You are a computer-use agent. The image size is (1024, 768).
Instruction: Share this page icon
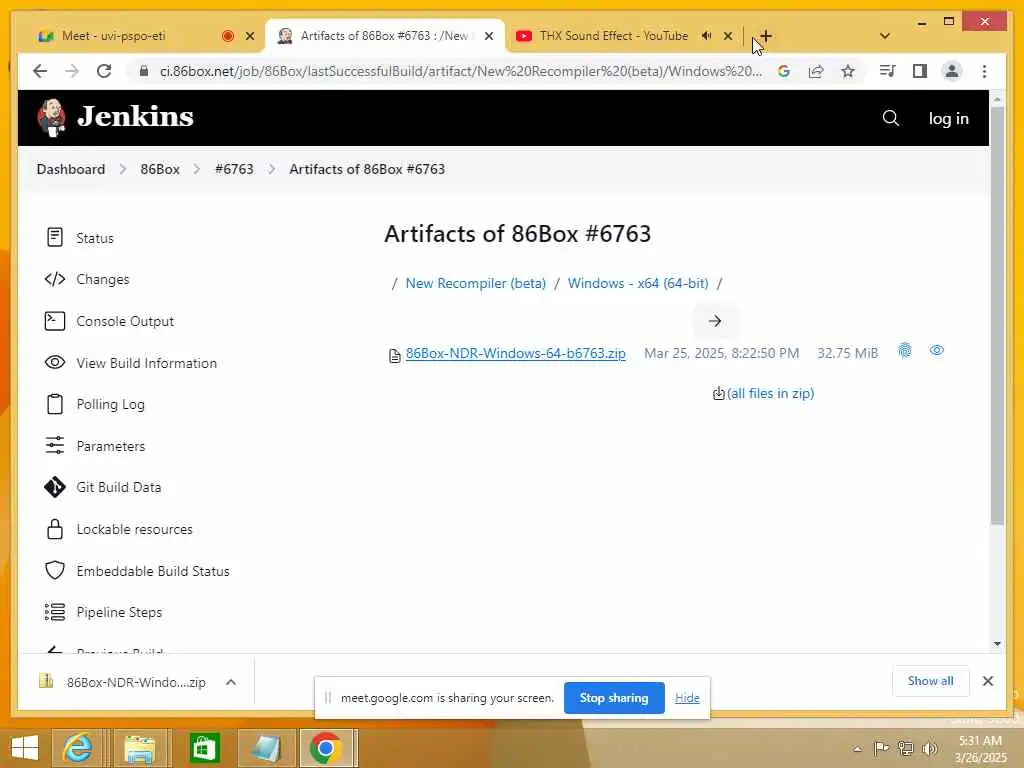[816, 71]
